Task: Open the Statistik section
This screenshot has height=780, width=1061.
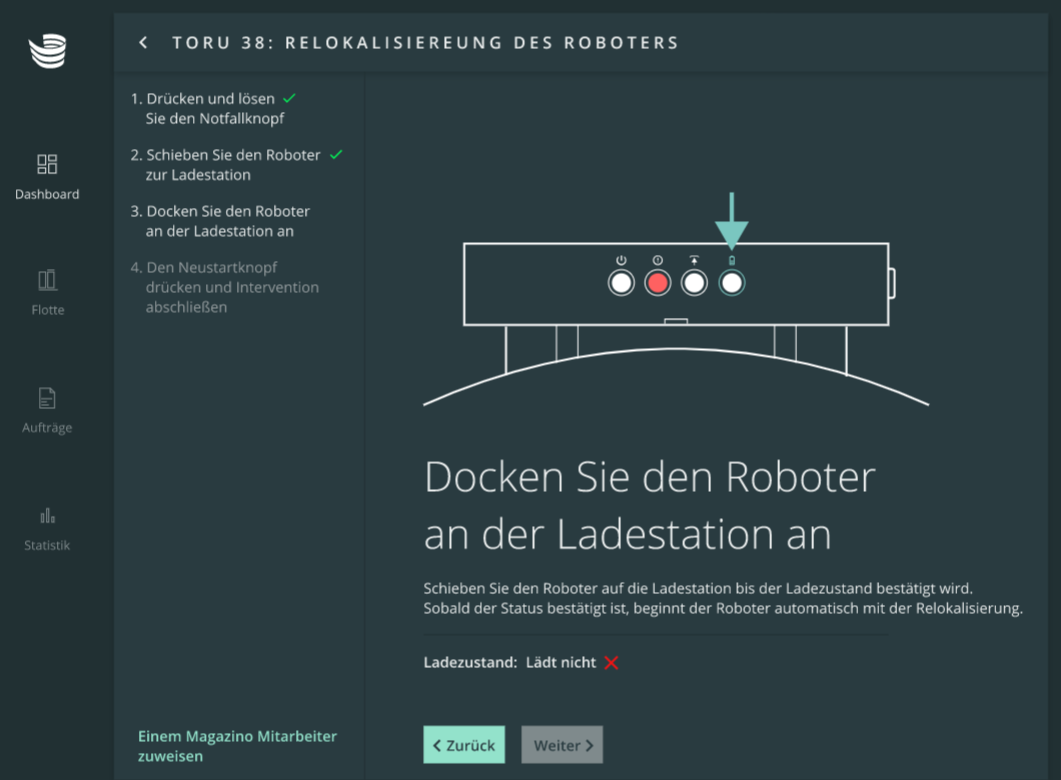Action: 47,528
